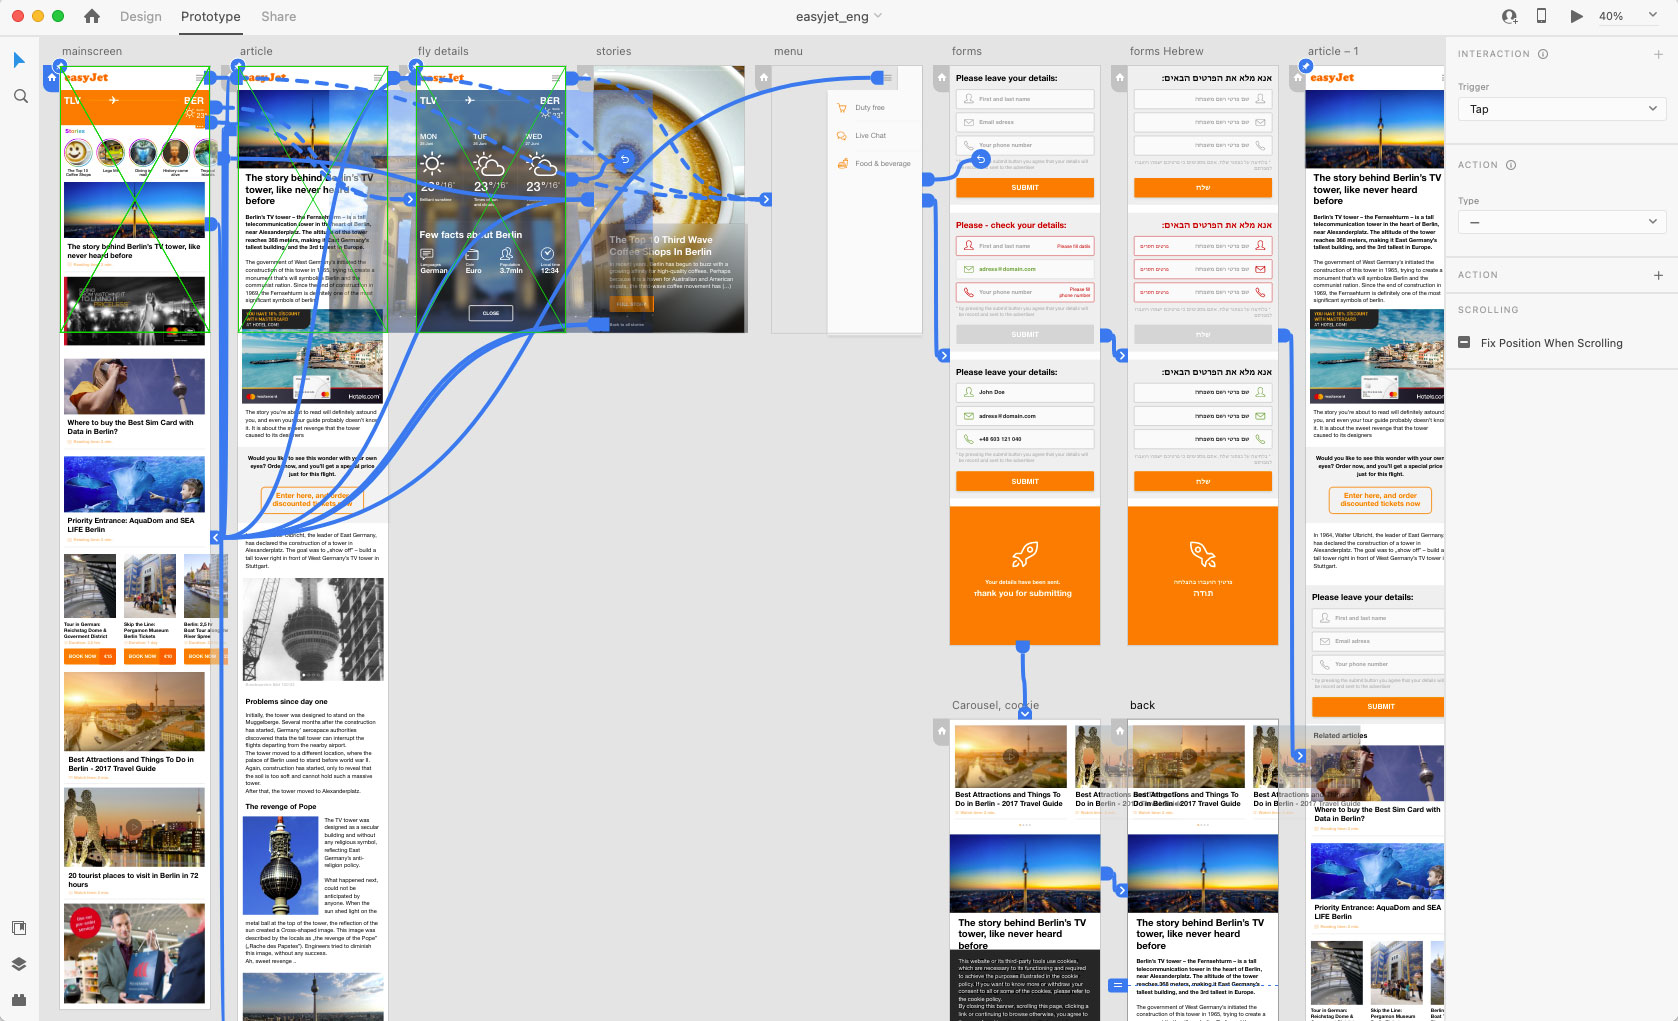Activate the Zoom magnifier tool
Image resolution: width=1678 pixels, height=1021 pixels.
[20, 96]
